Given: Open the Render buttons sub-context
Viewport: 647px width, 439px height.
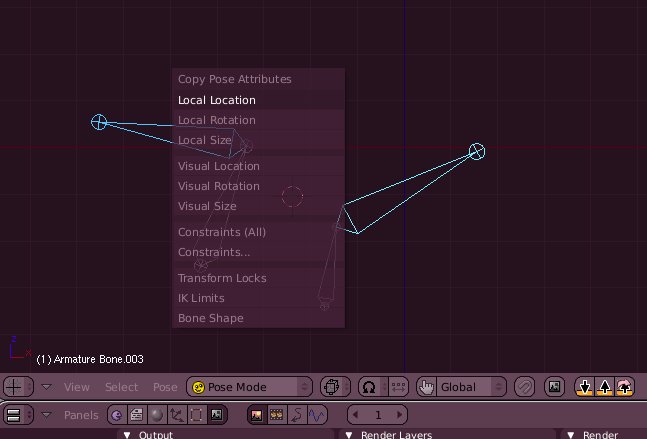Looking at the screenshot, I should [257, 415].
